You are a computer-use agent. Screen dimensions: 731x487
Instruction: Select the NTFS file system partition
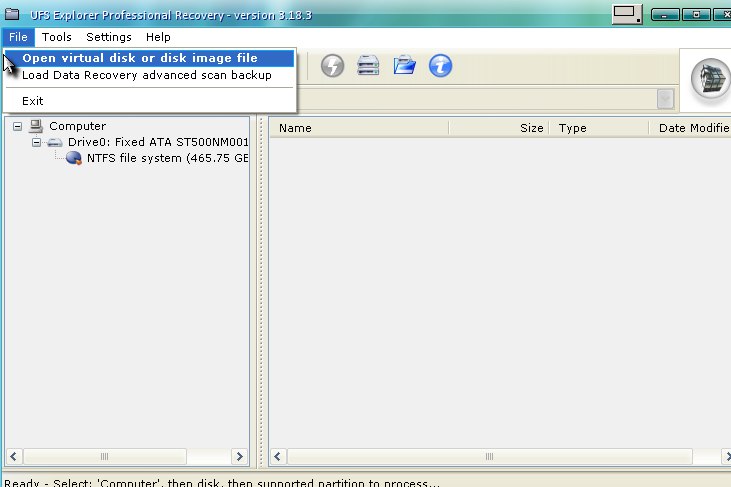(x=167, y=158)
